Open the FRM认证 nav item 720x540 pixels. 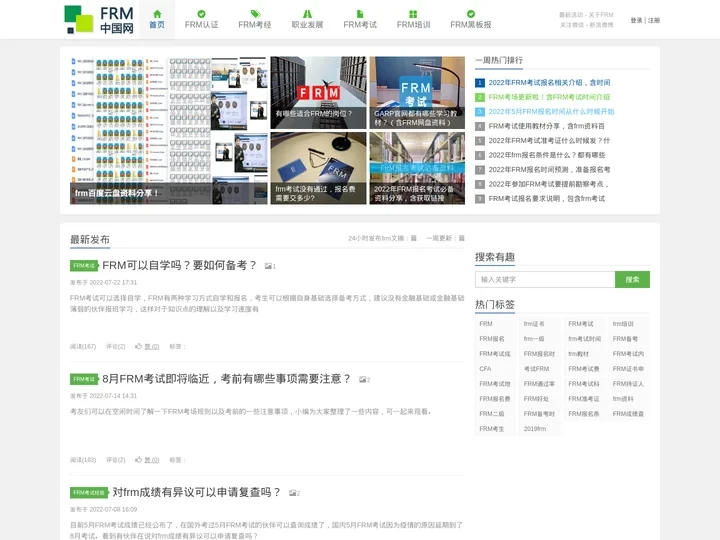click(x=202, y=19)
